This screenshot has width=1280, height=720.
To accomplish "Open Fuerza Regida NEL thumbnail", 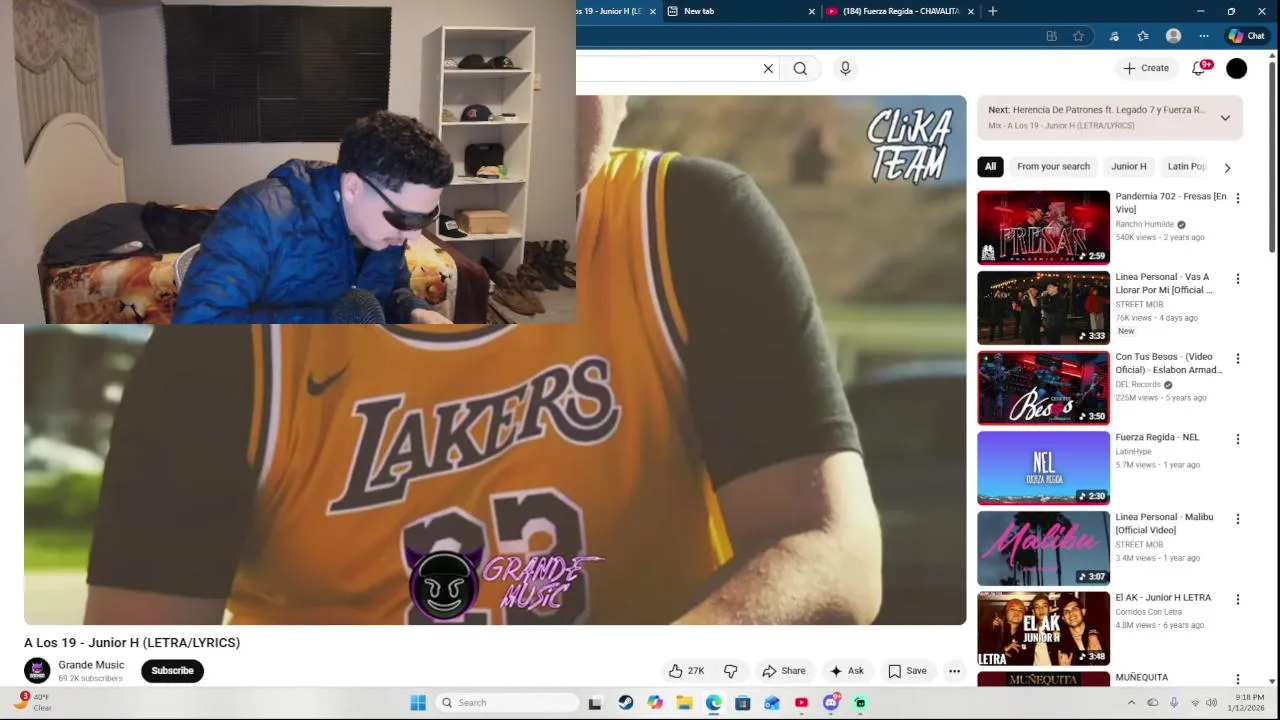I will [x=1043, y=468].
